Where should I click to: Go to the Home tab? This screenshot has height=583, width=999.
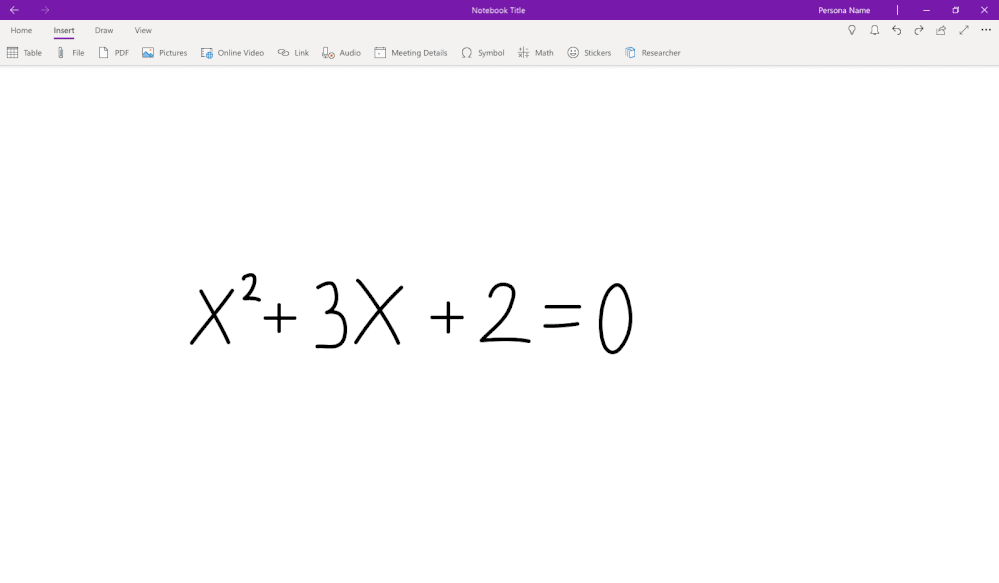(x=21, y=30)
